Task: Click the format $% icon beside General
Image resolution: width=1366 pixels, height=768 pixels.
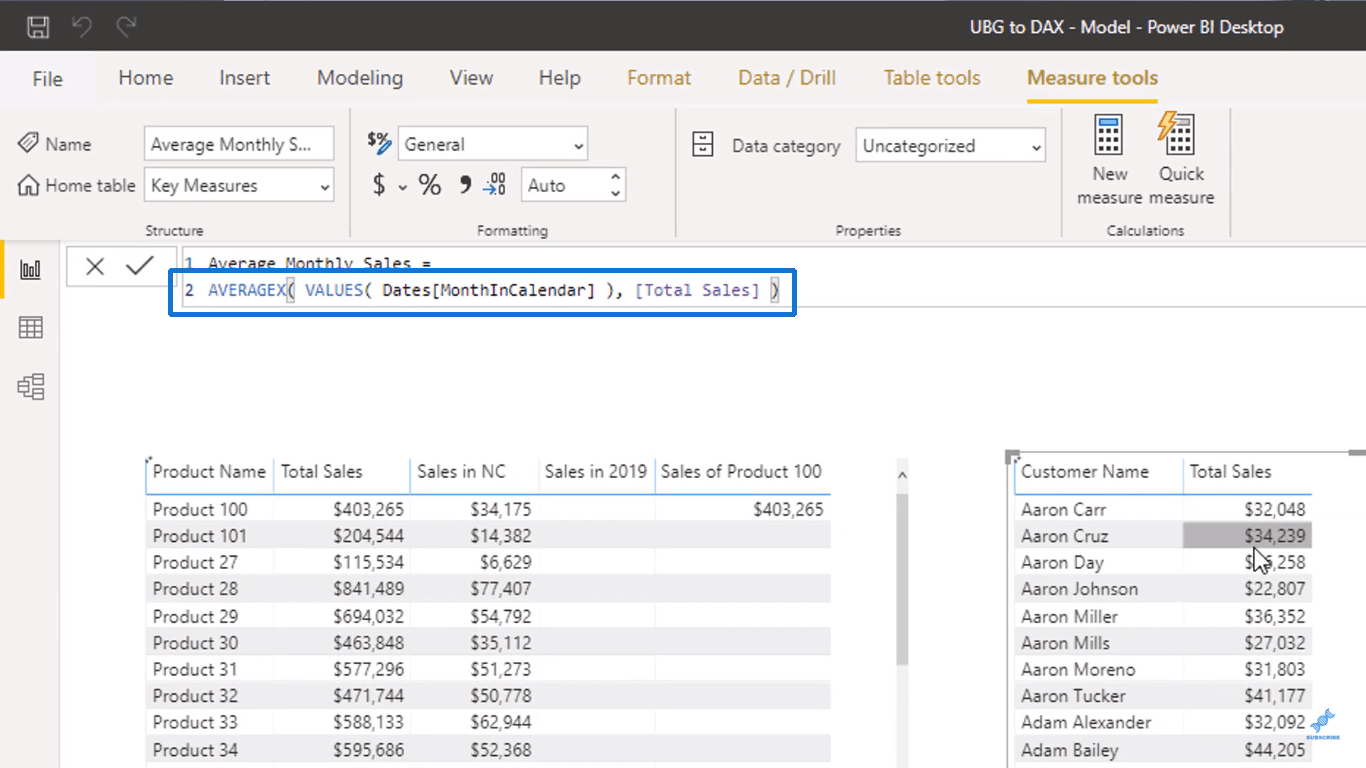Action: point(379,143)
